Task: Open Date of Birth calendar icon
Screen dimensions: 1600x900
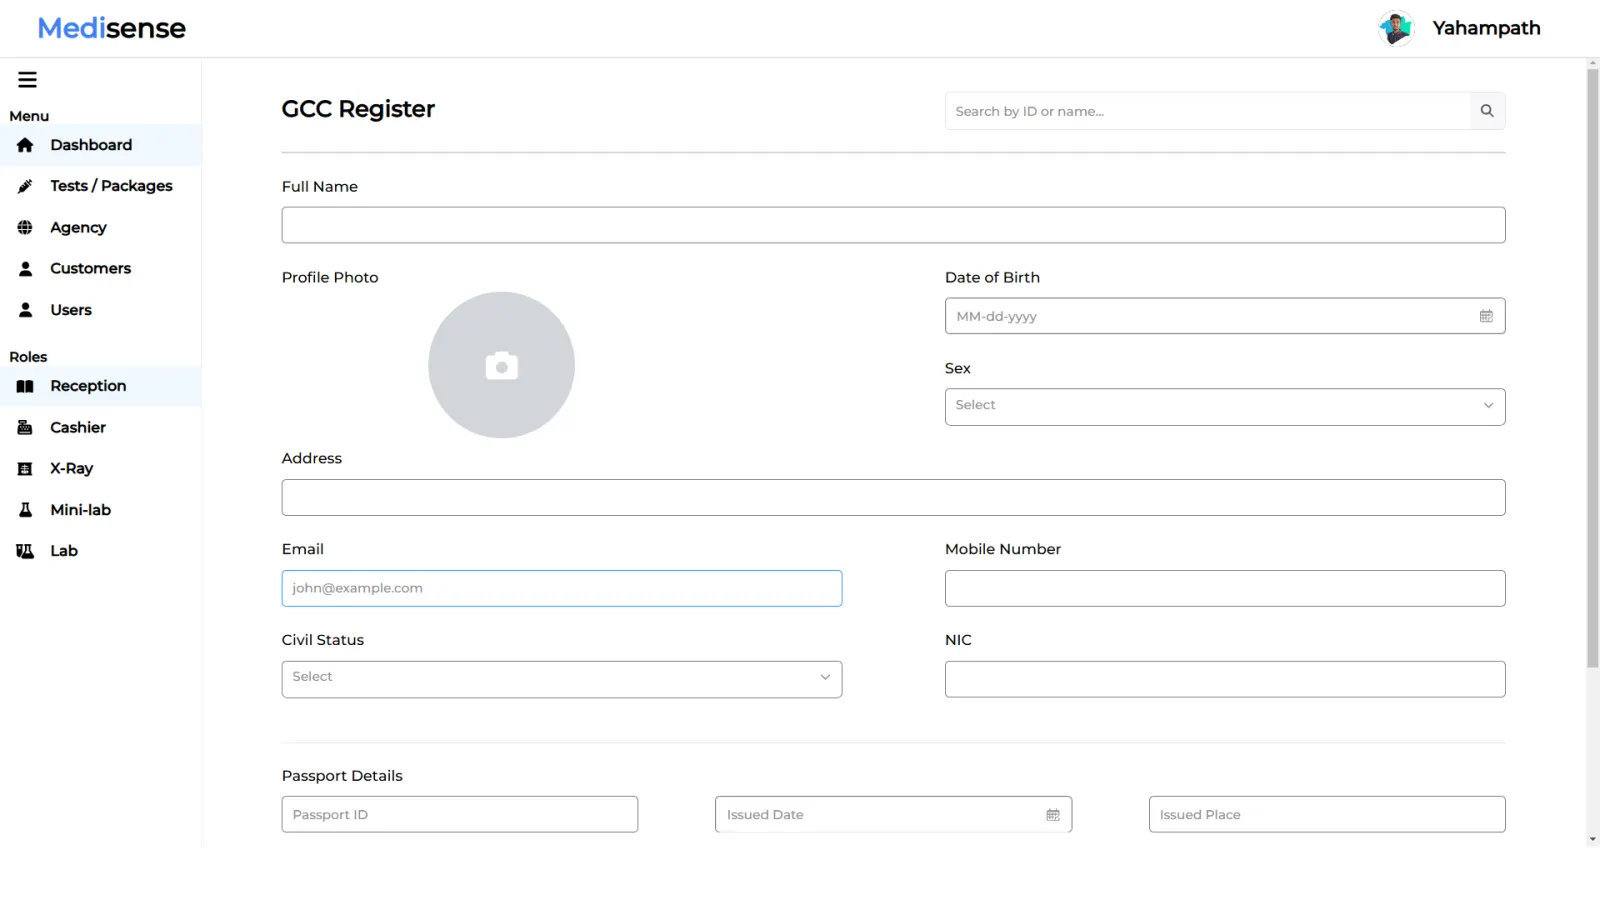Action: [1486, 316]
